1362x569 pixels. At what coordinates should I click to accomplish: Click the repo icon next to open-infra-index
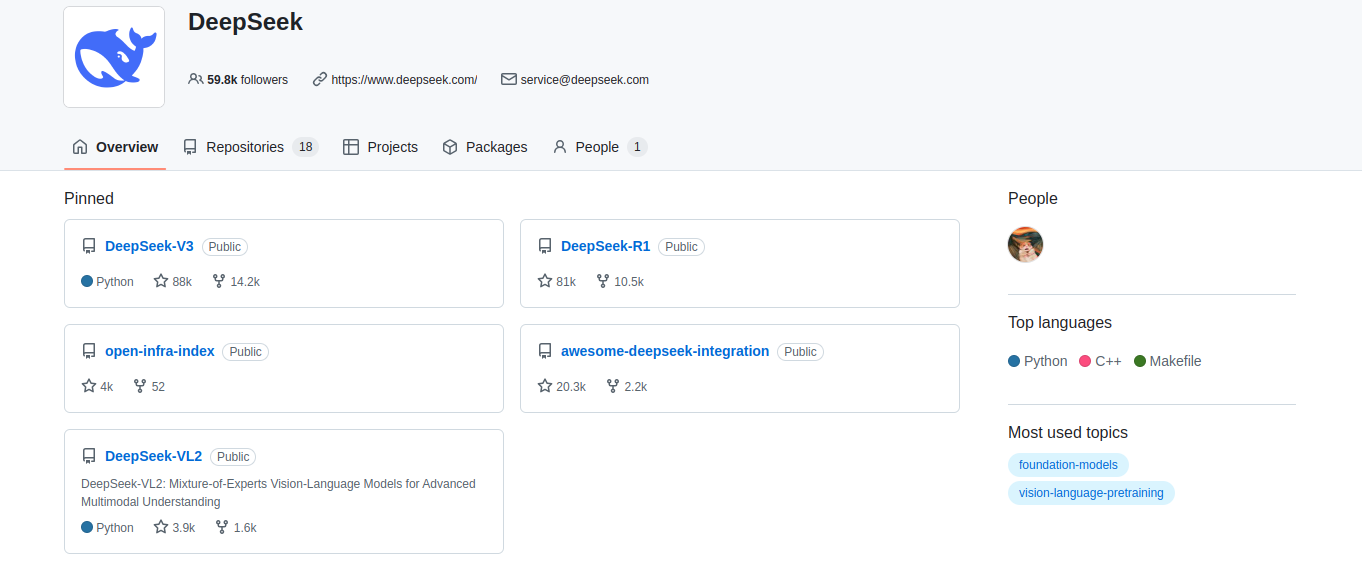[89, 351]
